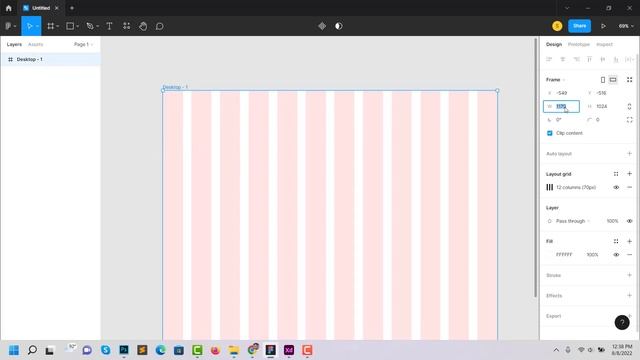
Task: Select the Move tool
Action: point(29,26)
